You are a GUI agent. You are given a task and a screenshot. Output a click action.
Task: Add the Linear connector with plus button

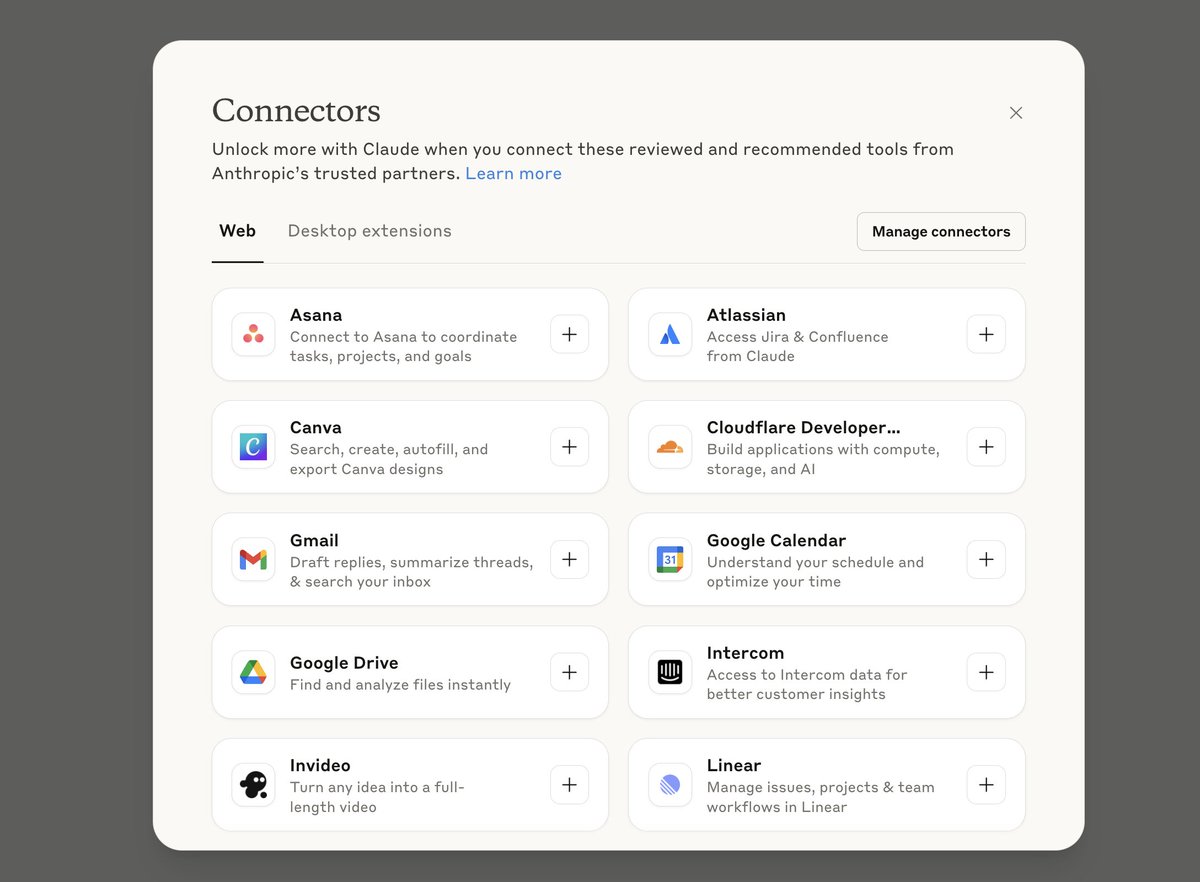click(986, 784)
